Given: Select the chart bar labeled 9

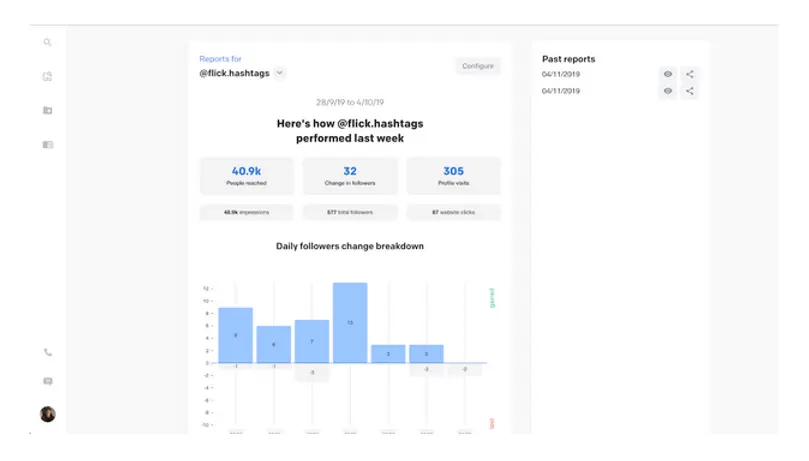Looking at the screenshot, I should click(235, 335).
